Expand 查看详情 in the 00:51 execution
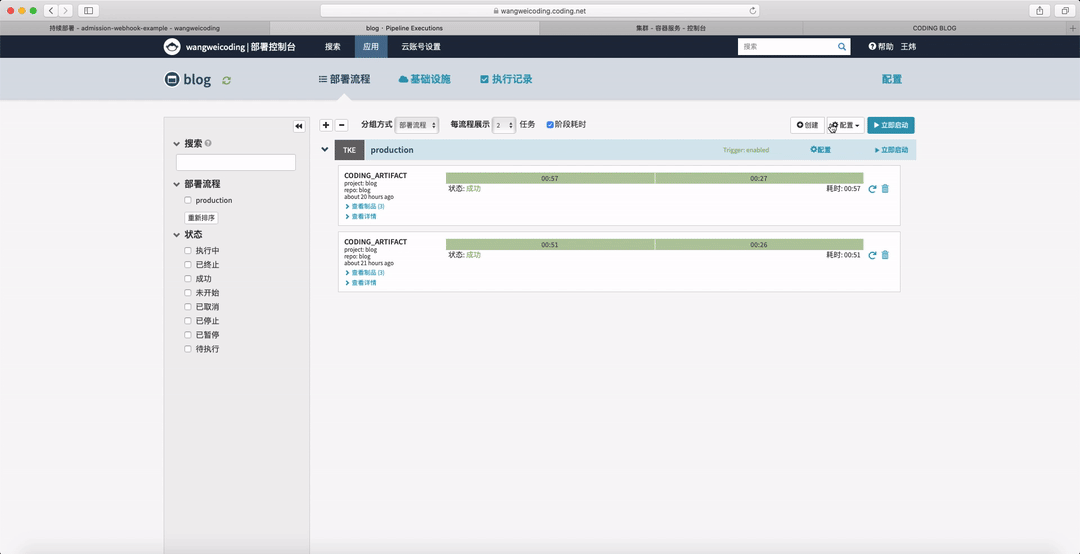Screen dimensions: 1080x554 point(360,283)
